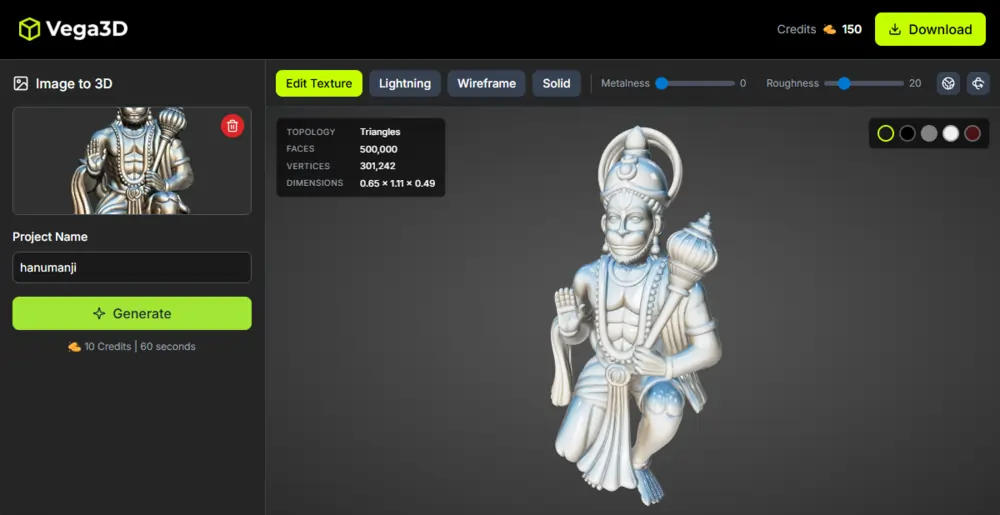Click the Vega3D brand name text
1000x515 pixels.
[86, 29]
